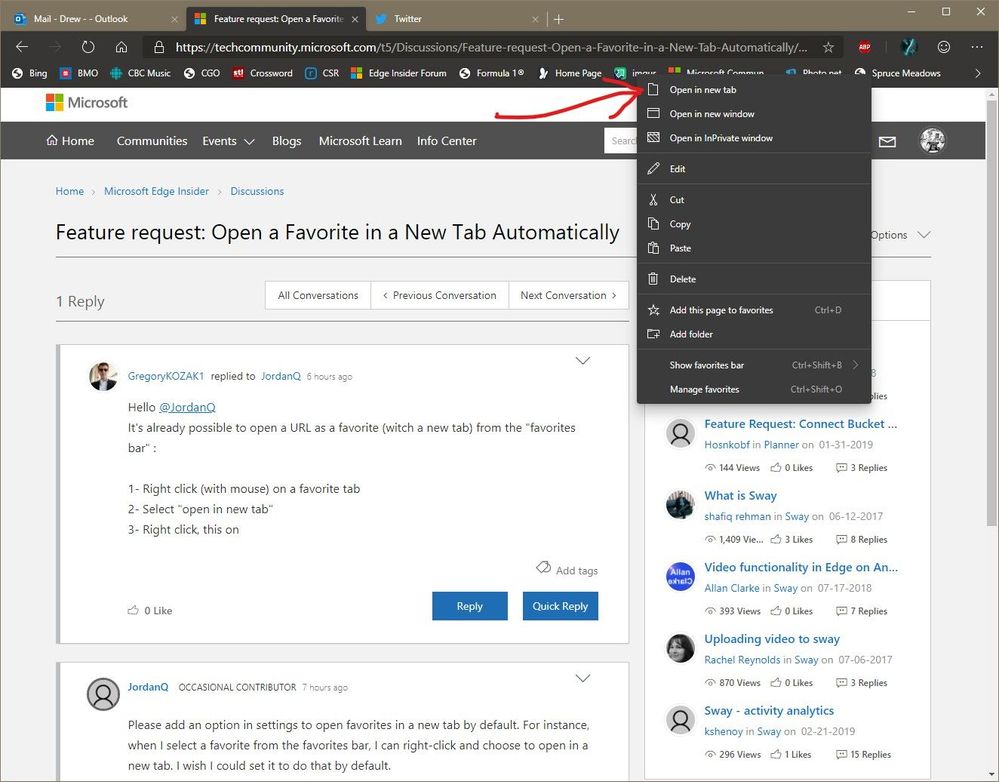Open the CSR favorite
The image size is (999, 782).
322,73
